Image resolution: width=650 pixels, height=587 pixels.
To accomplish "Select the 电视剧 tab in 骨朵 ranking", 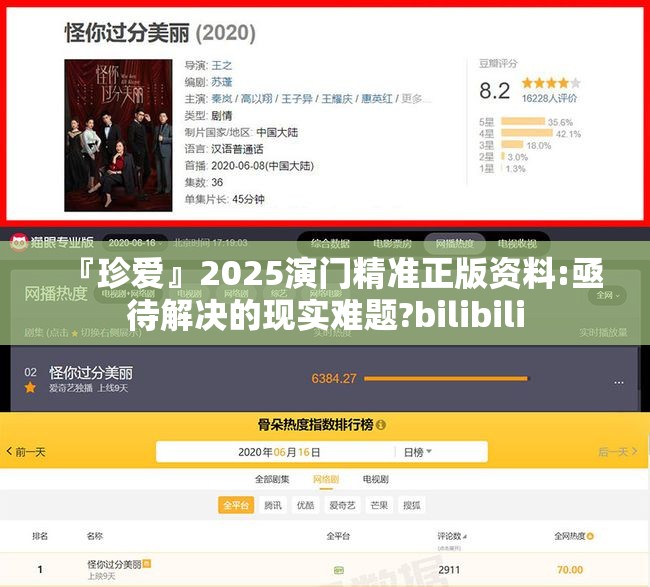I will tap(376, 480).
